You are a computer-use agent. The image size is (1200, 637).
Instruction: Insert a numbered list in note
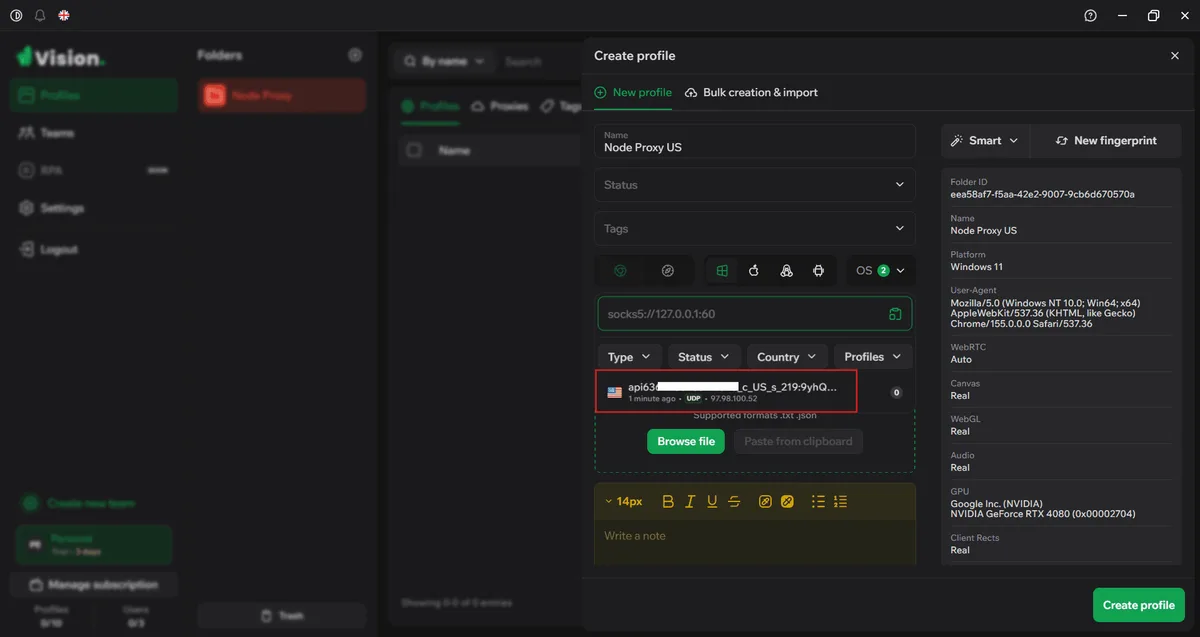[x=840, y=501]
